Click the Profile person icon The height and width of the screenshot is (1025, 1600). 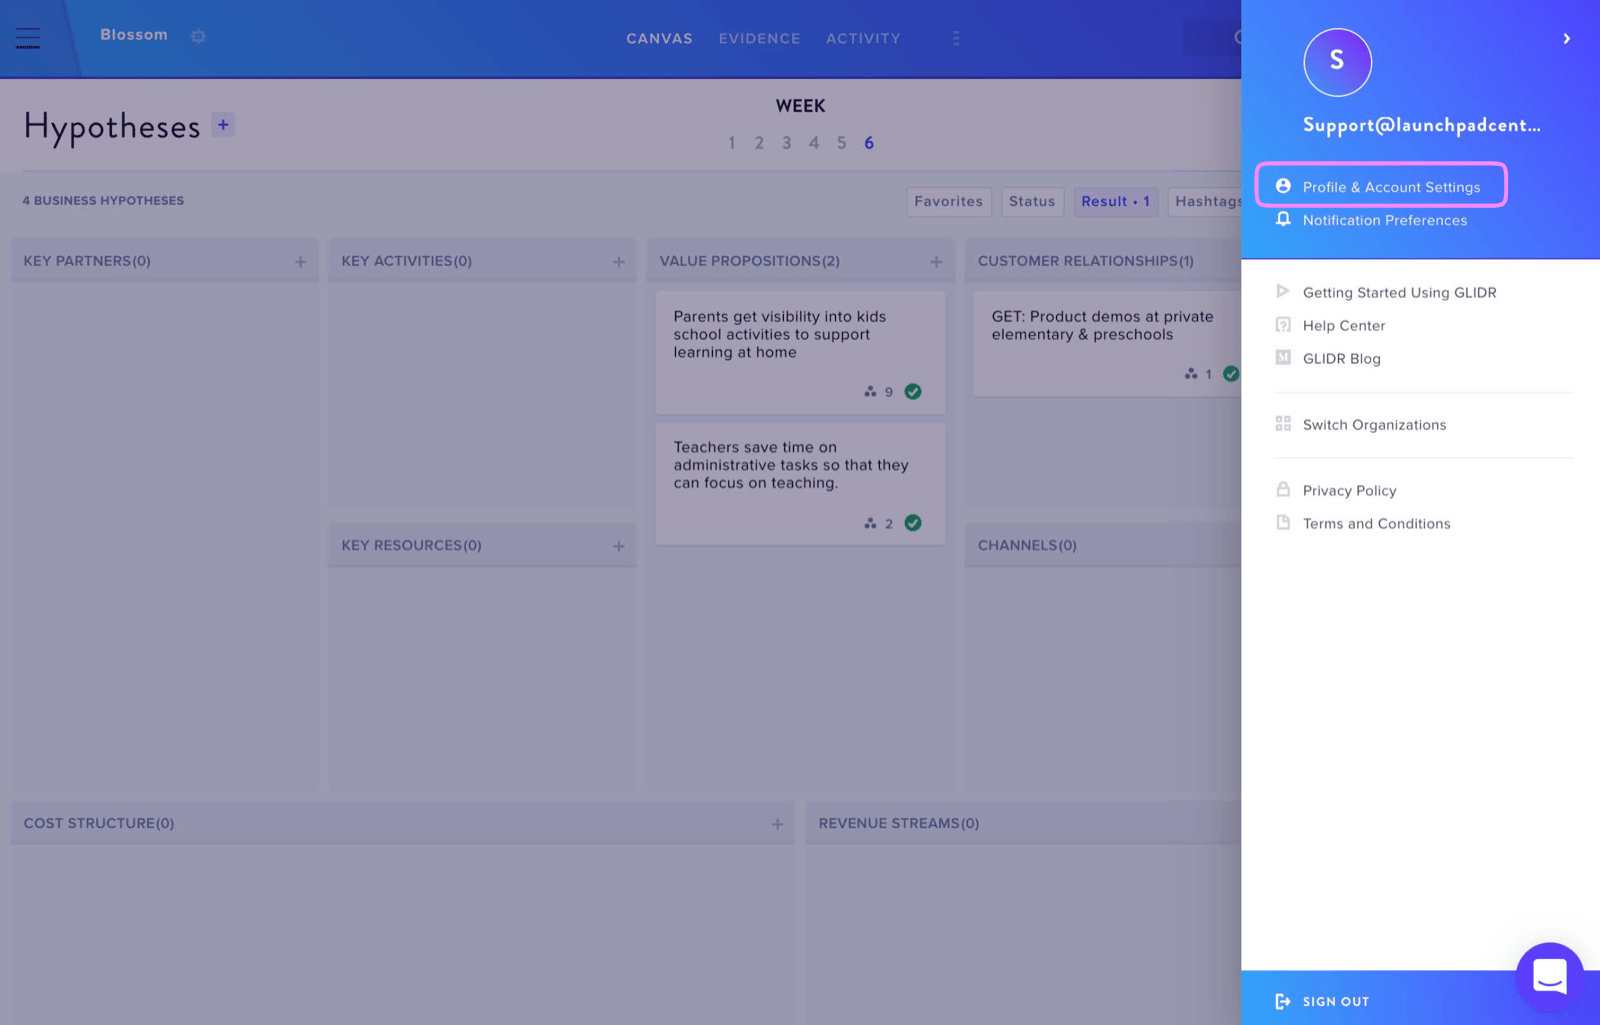point(1283,186)
